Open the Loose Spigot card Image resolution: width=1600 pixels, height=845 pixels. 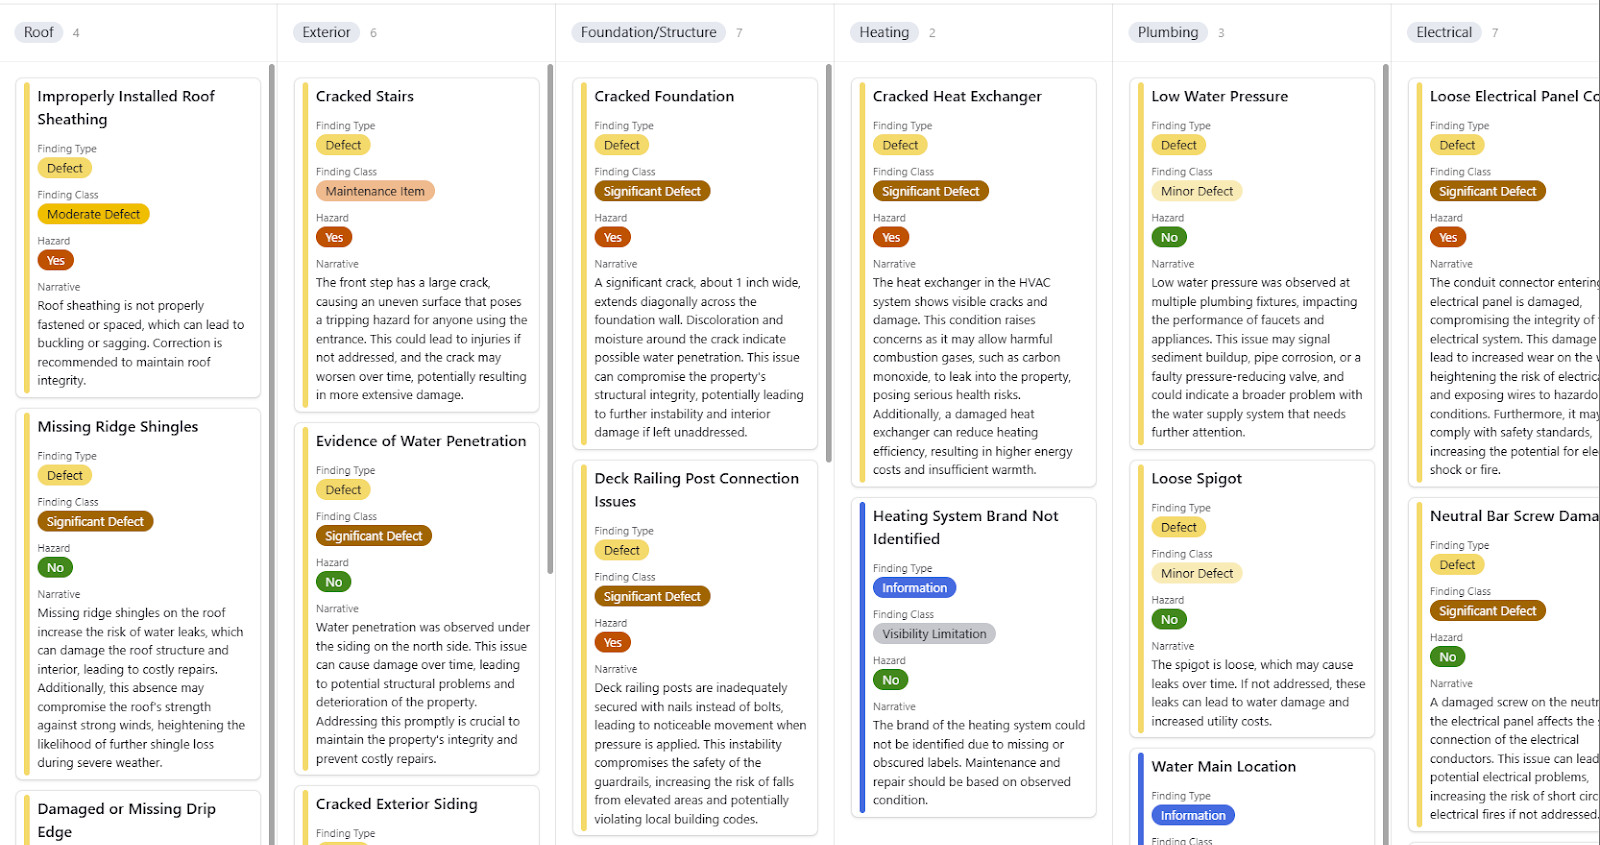(1196, 478)
